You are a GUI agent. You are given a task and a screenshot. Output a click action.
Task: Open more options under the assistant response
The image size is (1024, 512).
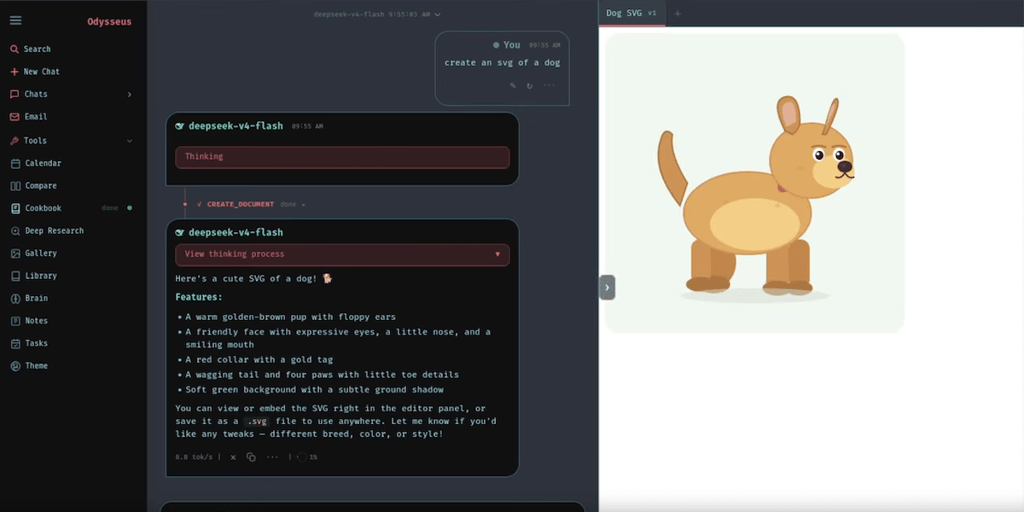point(272,457)
